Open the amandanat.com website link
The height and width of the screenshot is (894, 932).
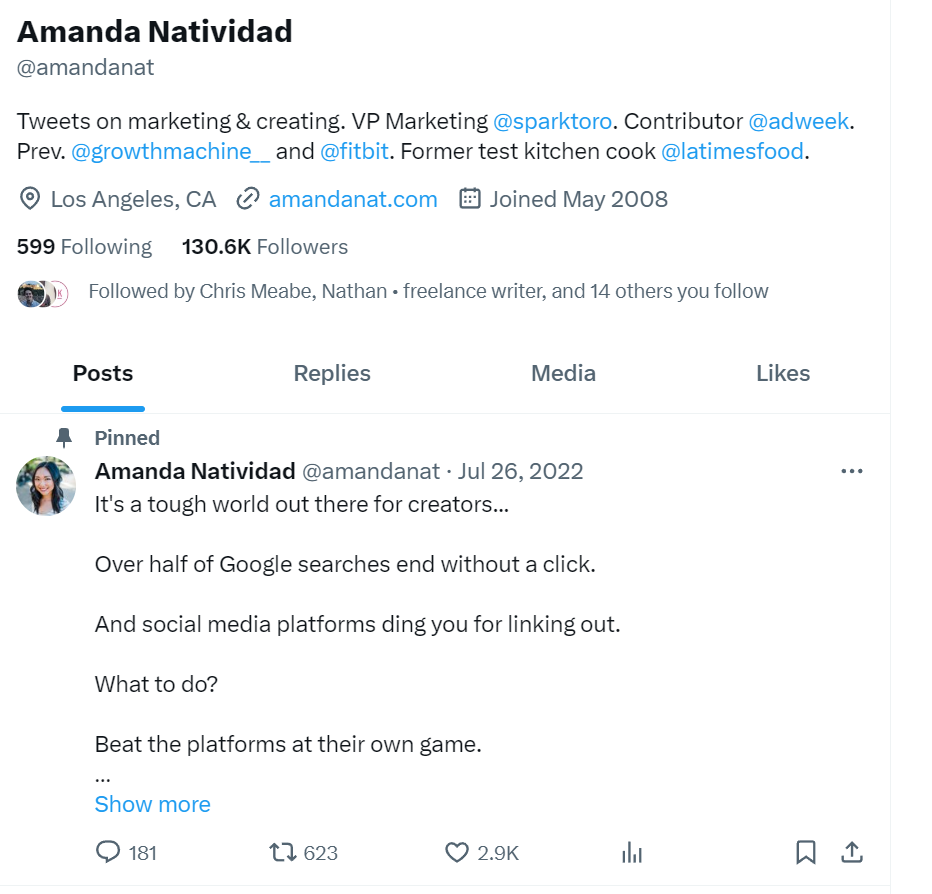pyautogui.click(x=353, y=199)
